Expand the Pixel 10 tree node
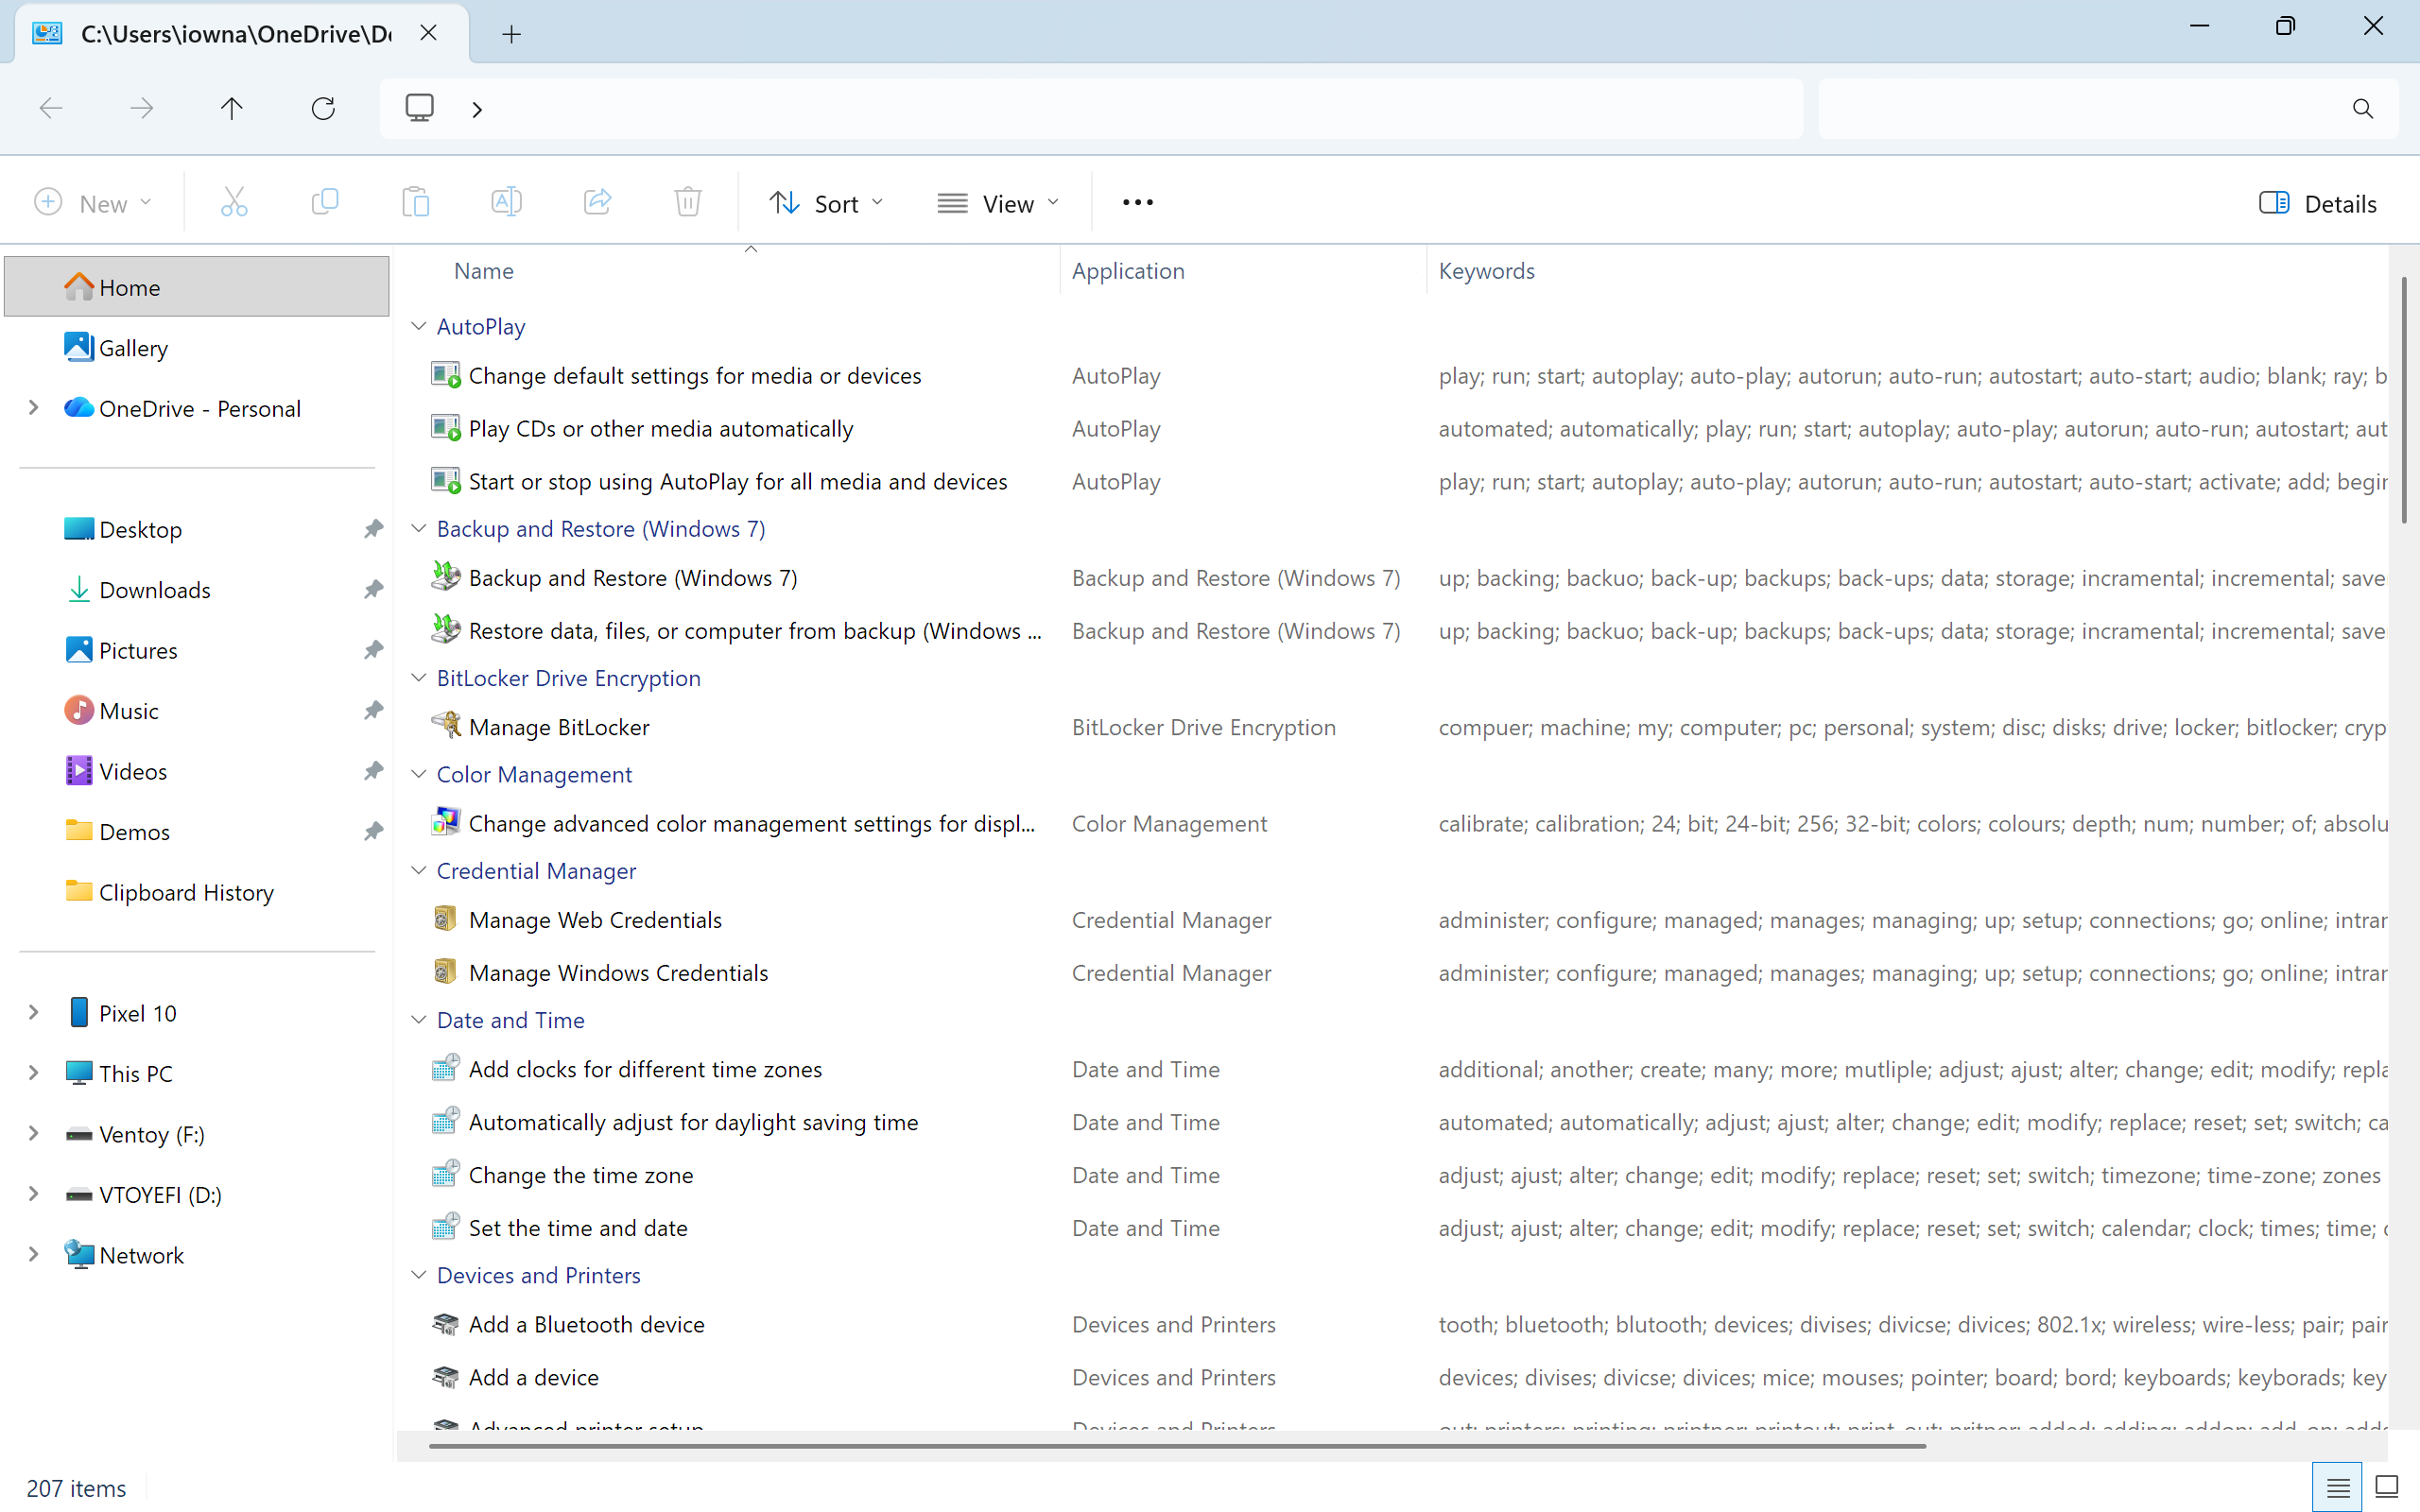Viewport: 2420px width, 1512px height. (x=33, y=1012)
